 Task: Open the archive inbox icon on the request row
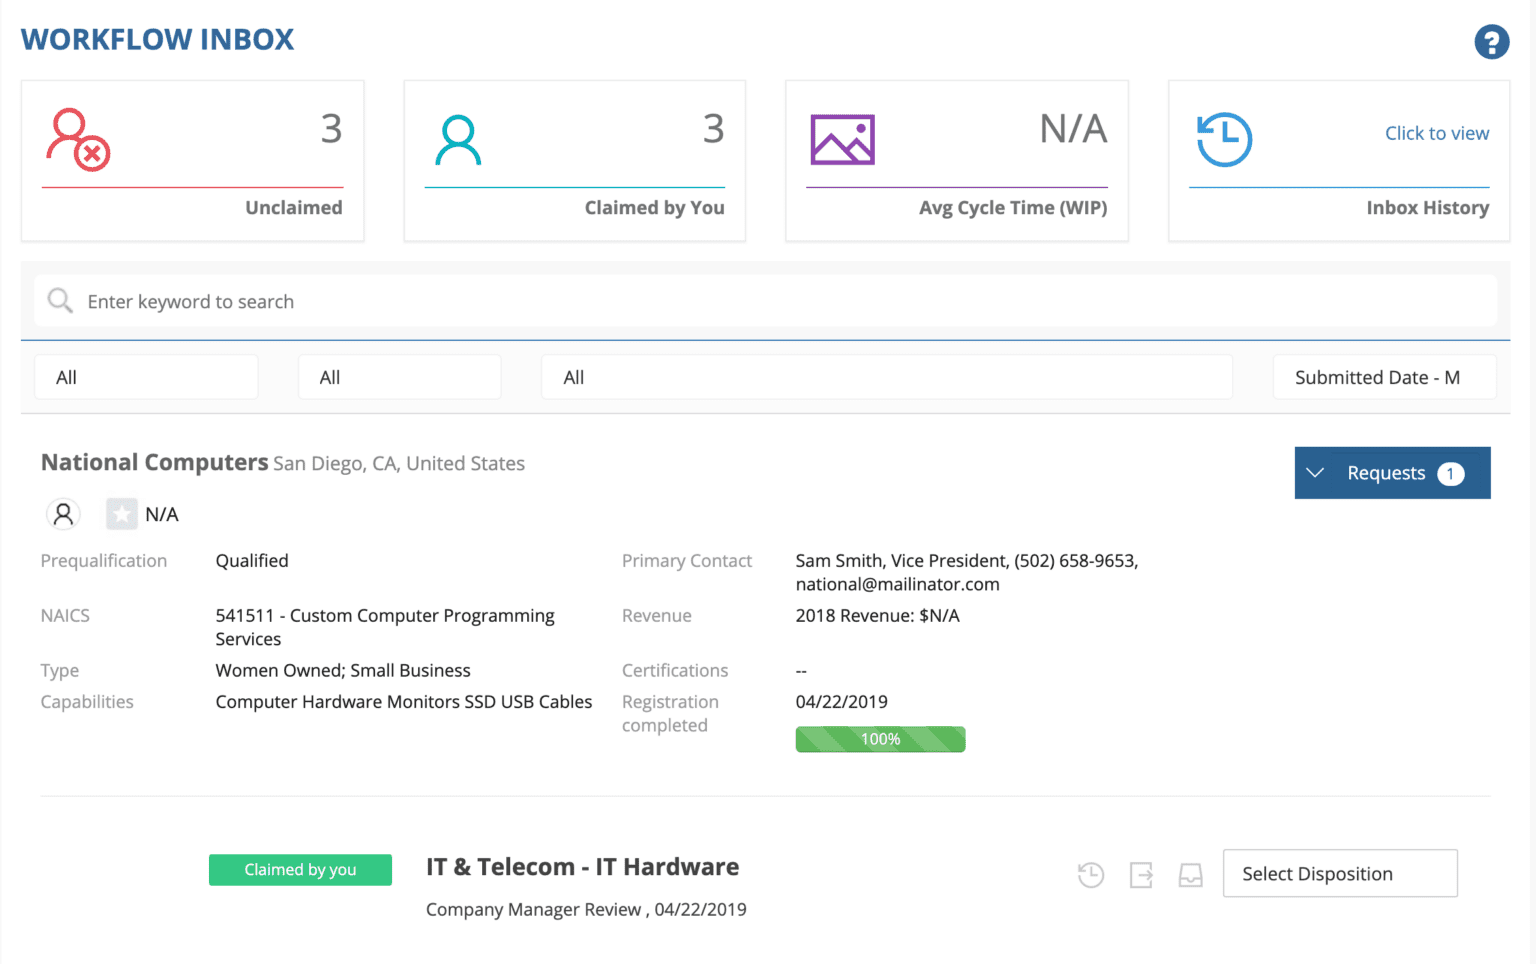(1191, 874)
